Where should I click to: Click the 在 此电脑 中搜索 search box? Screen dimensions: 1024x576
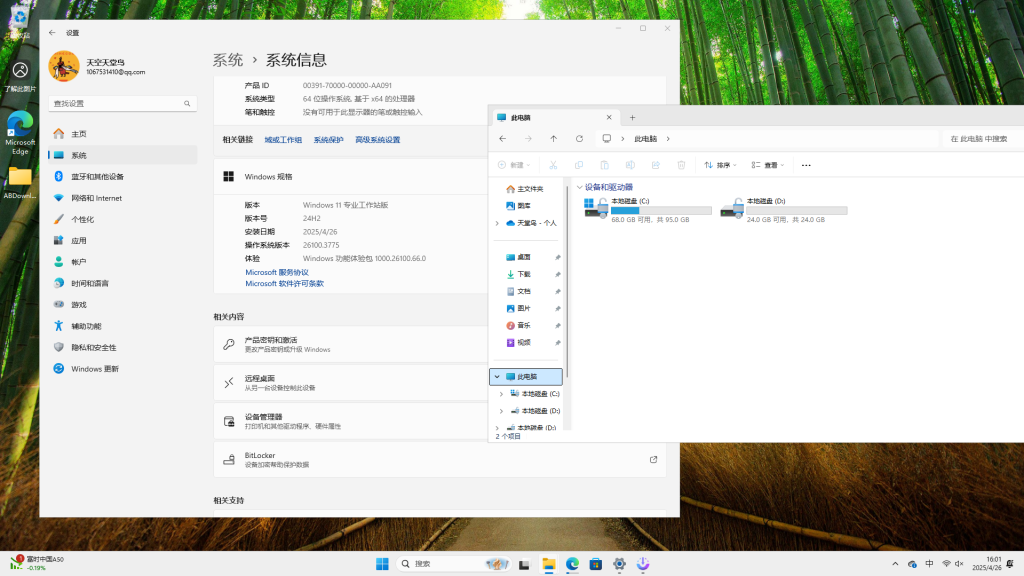pos(983,138)
